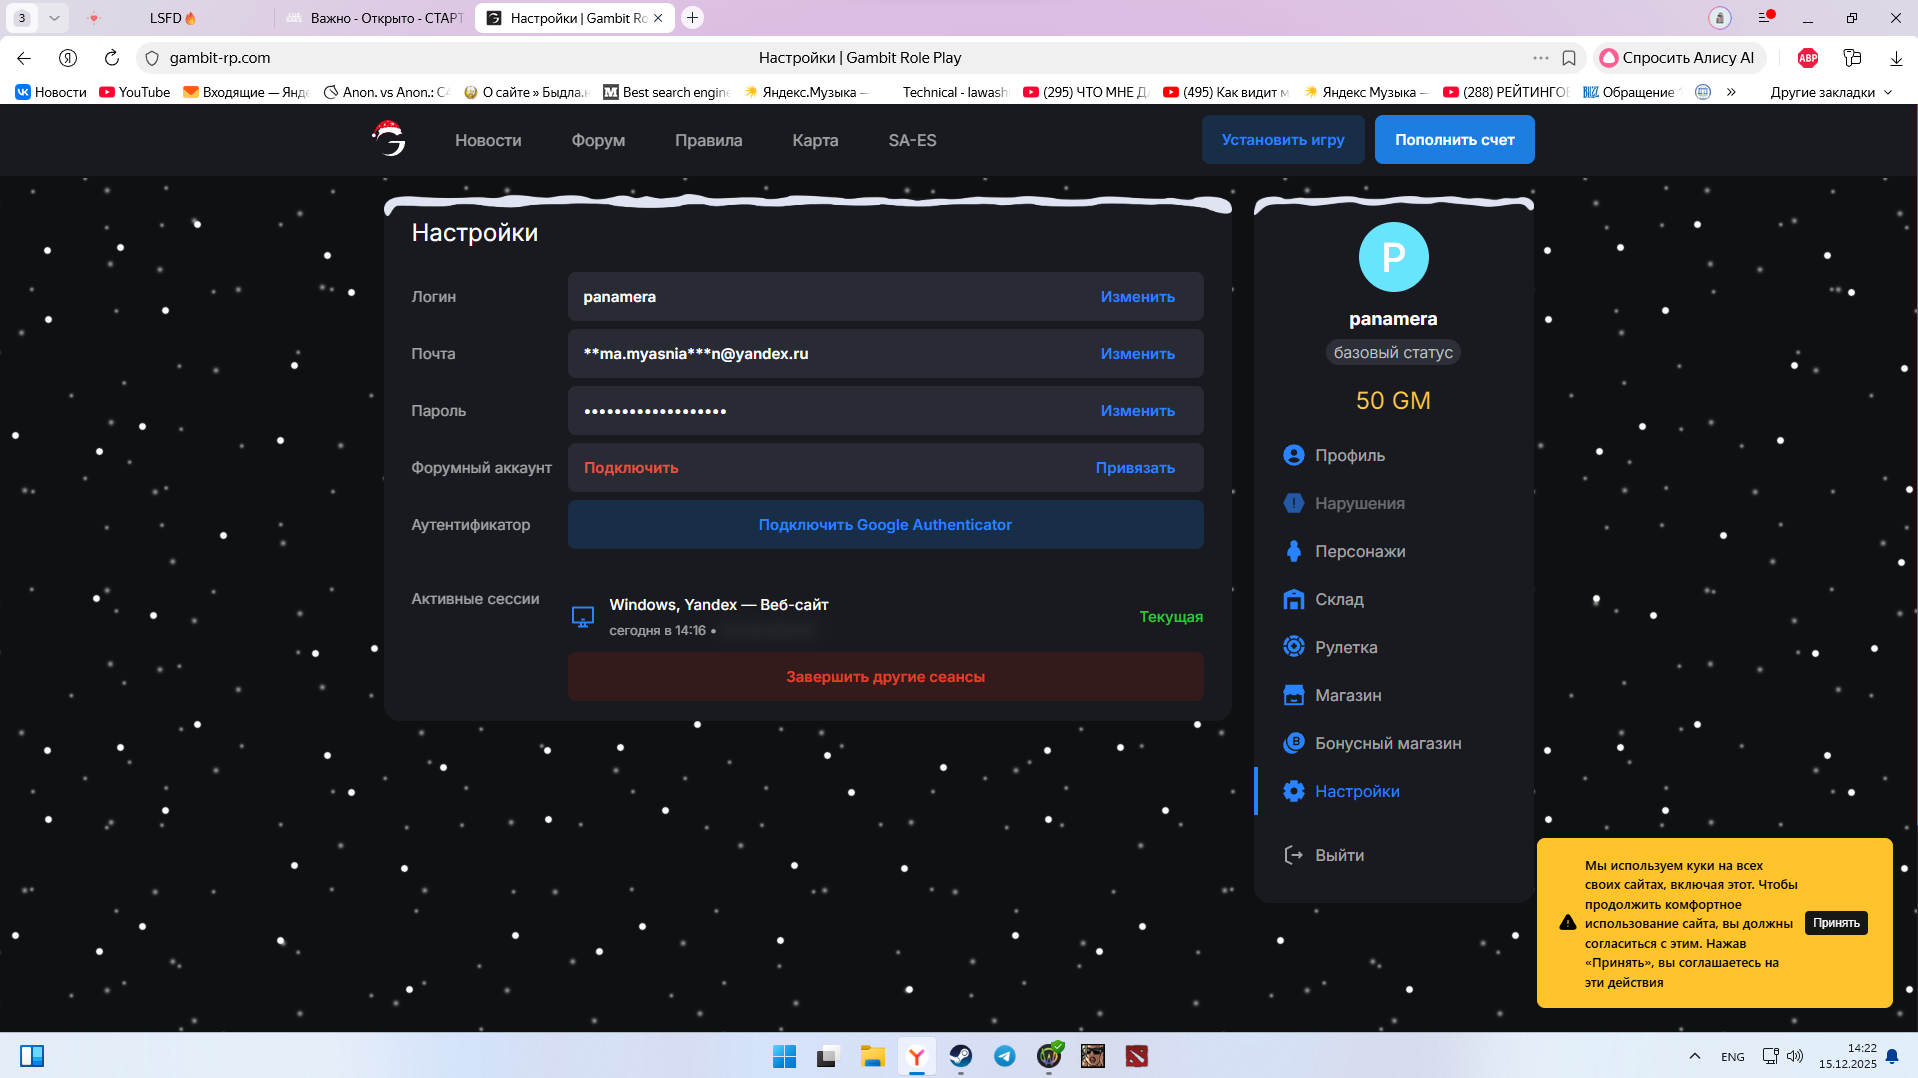The height and width of the screenshot is (1078, 1918).
Task: Click the Выйти logout icon
Action: 1293,855
